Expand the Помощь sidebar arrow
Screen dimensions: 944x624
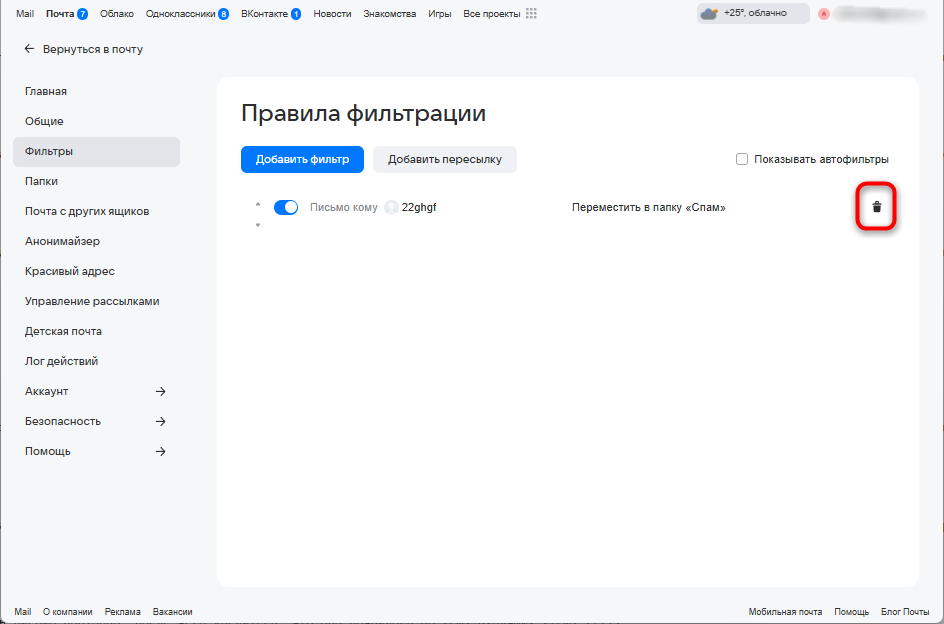(x=160, y=451)
